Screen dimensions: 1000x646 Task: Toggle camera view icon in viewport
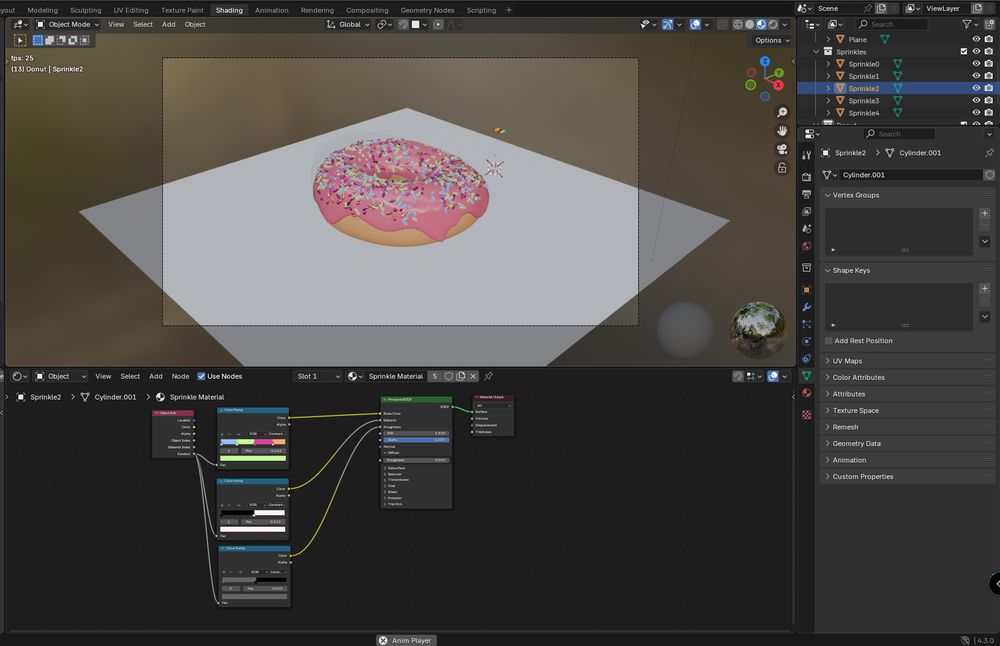[x=782, y=149]
